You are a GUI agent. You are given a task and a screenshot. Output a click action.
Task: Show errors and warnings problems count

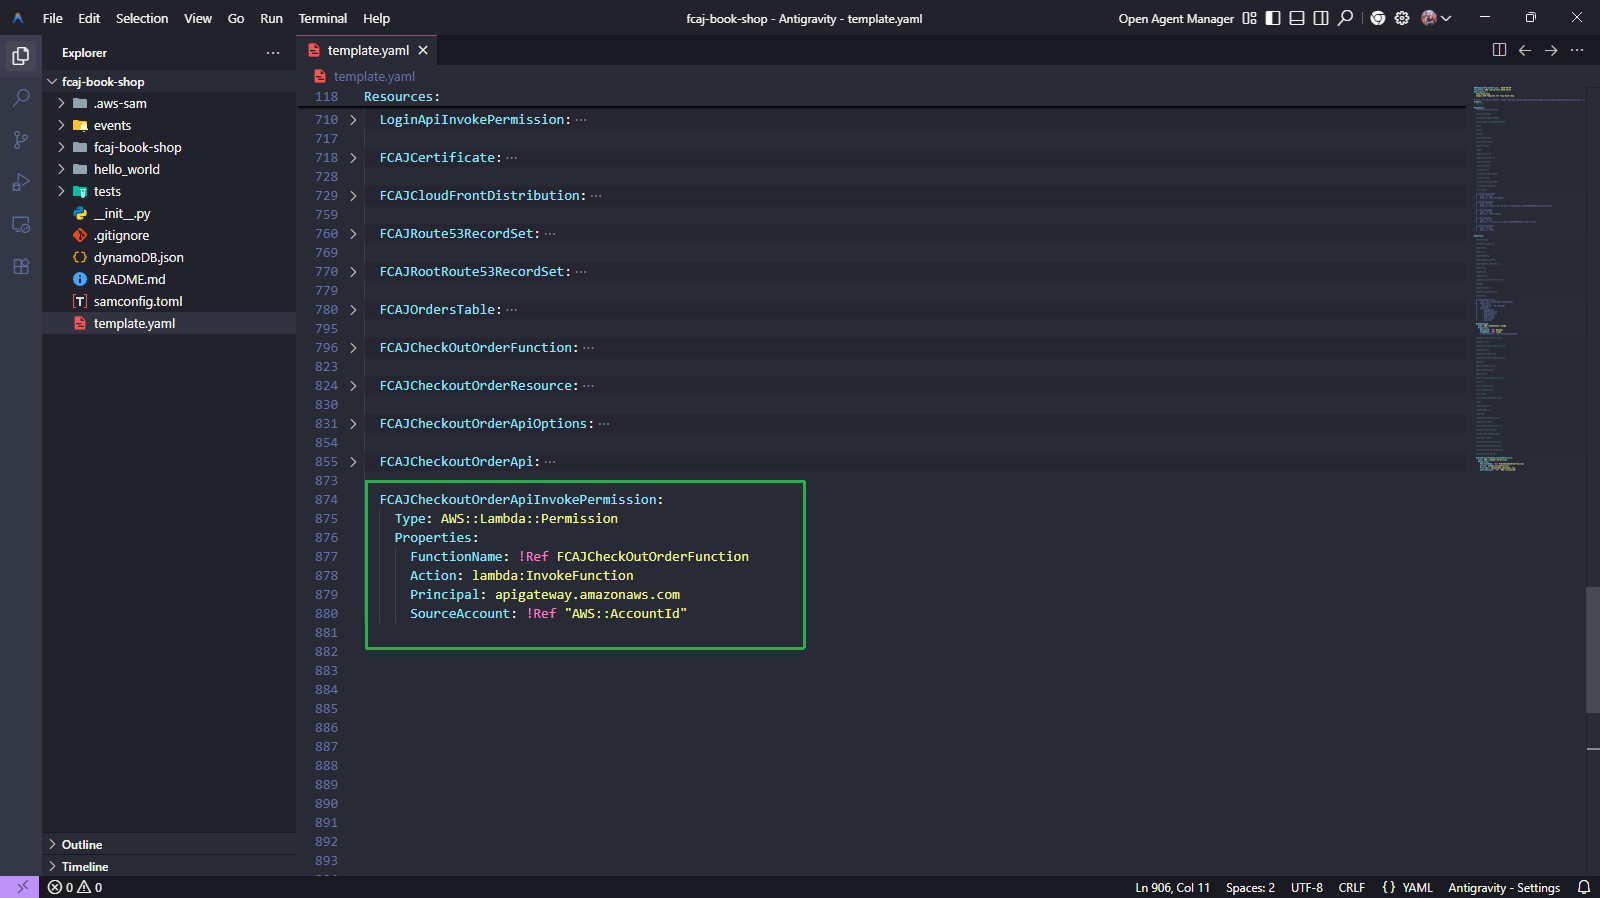click(75, 887)
